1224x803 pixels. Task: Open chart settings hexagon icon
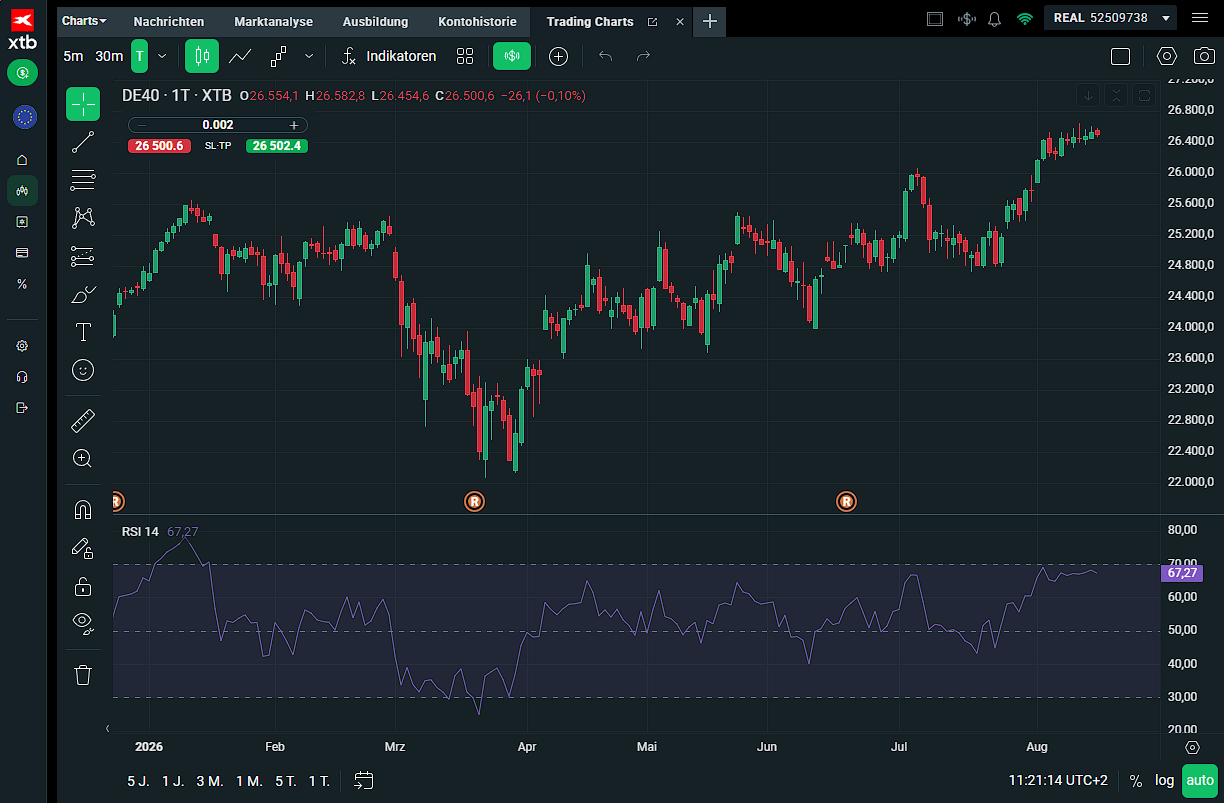point(1168,56)
